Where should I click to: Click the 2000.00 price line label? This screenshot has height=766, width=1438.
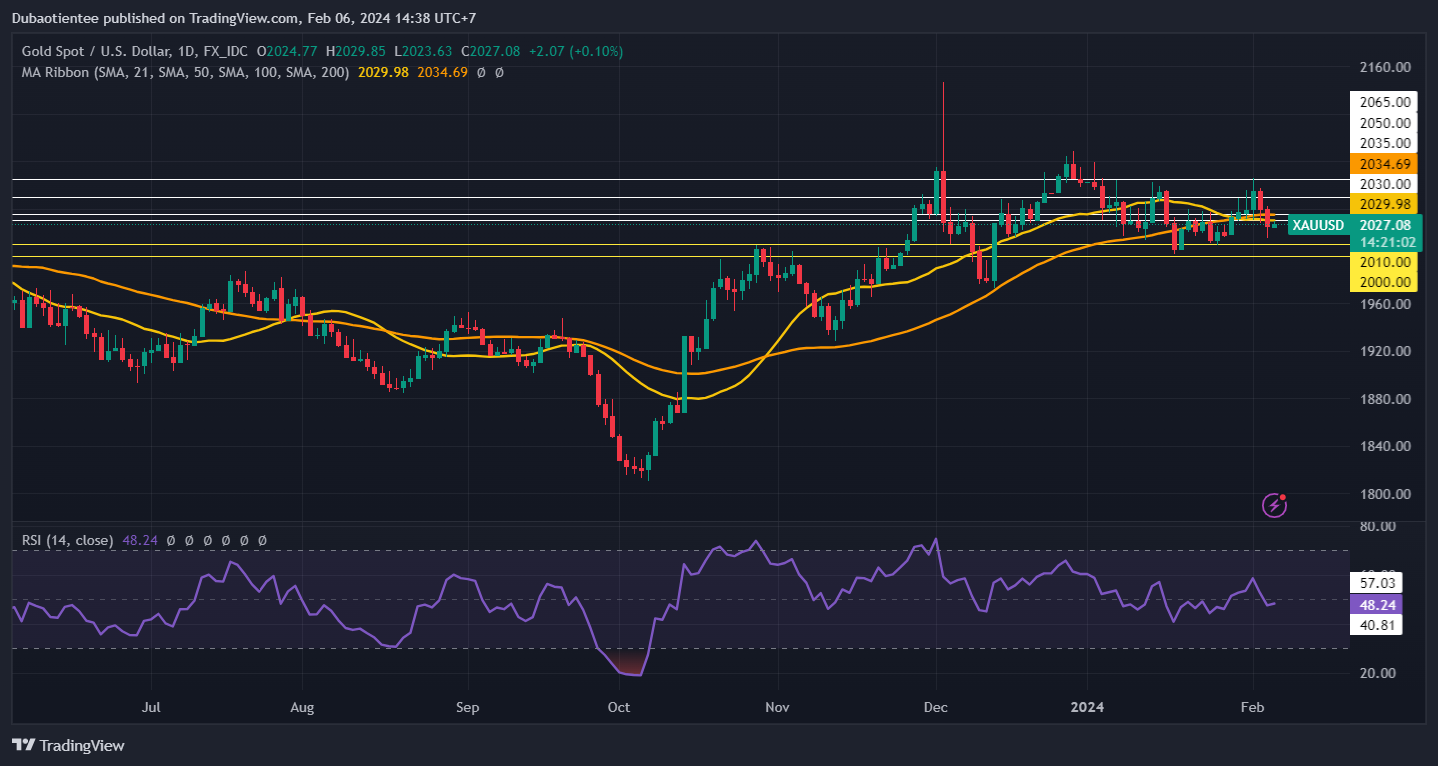[x=1384, y=282]
